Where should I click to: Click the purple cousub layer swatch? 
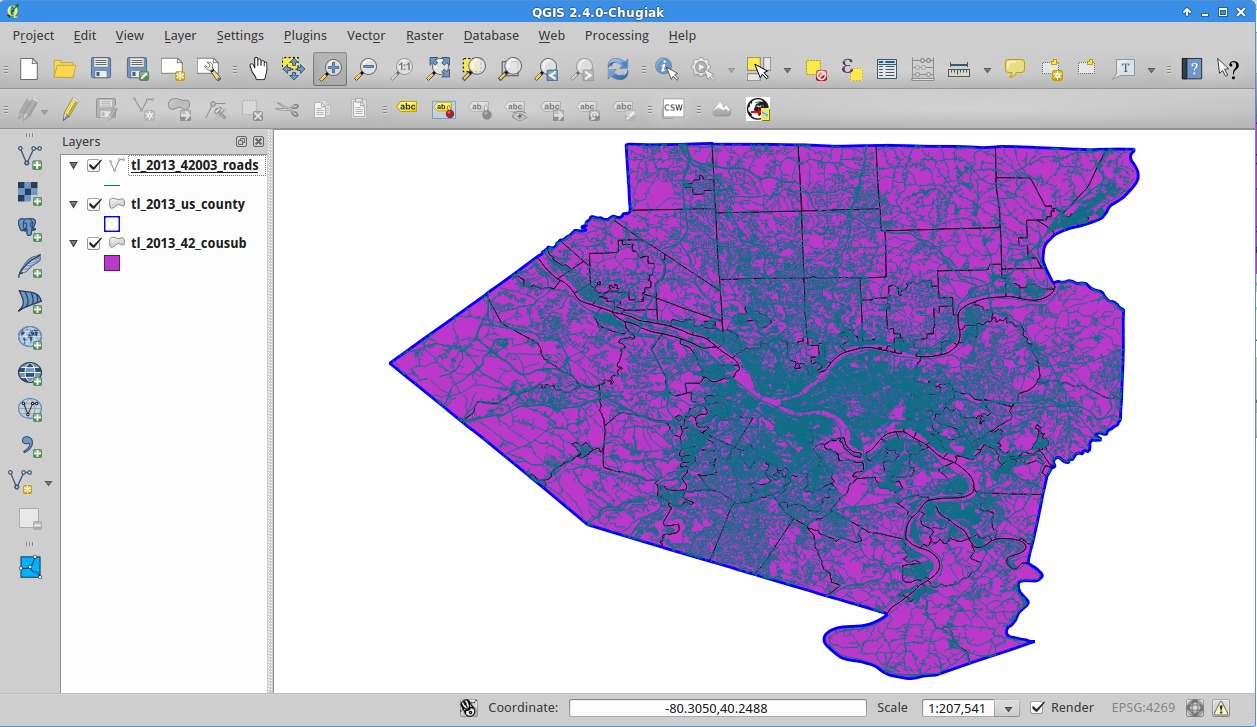click(x=112, y=263)
